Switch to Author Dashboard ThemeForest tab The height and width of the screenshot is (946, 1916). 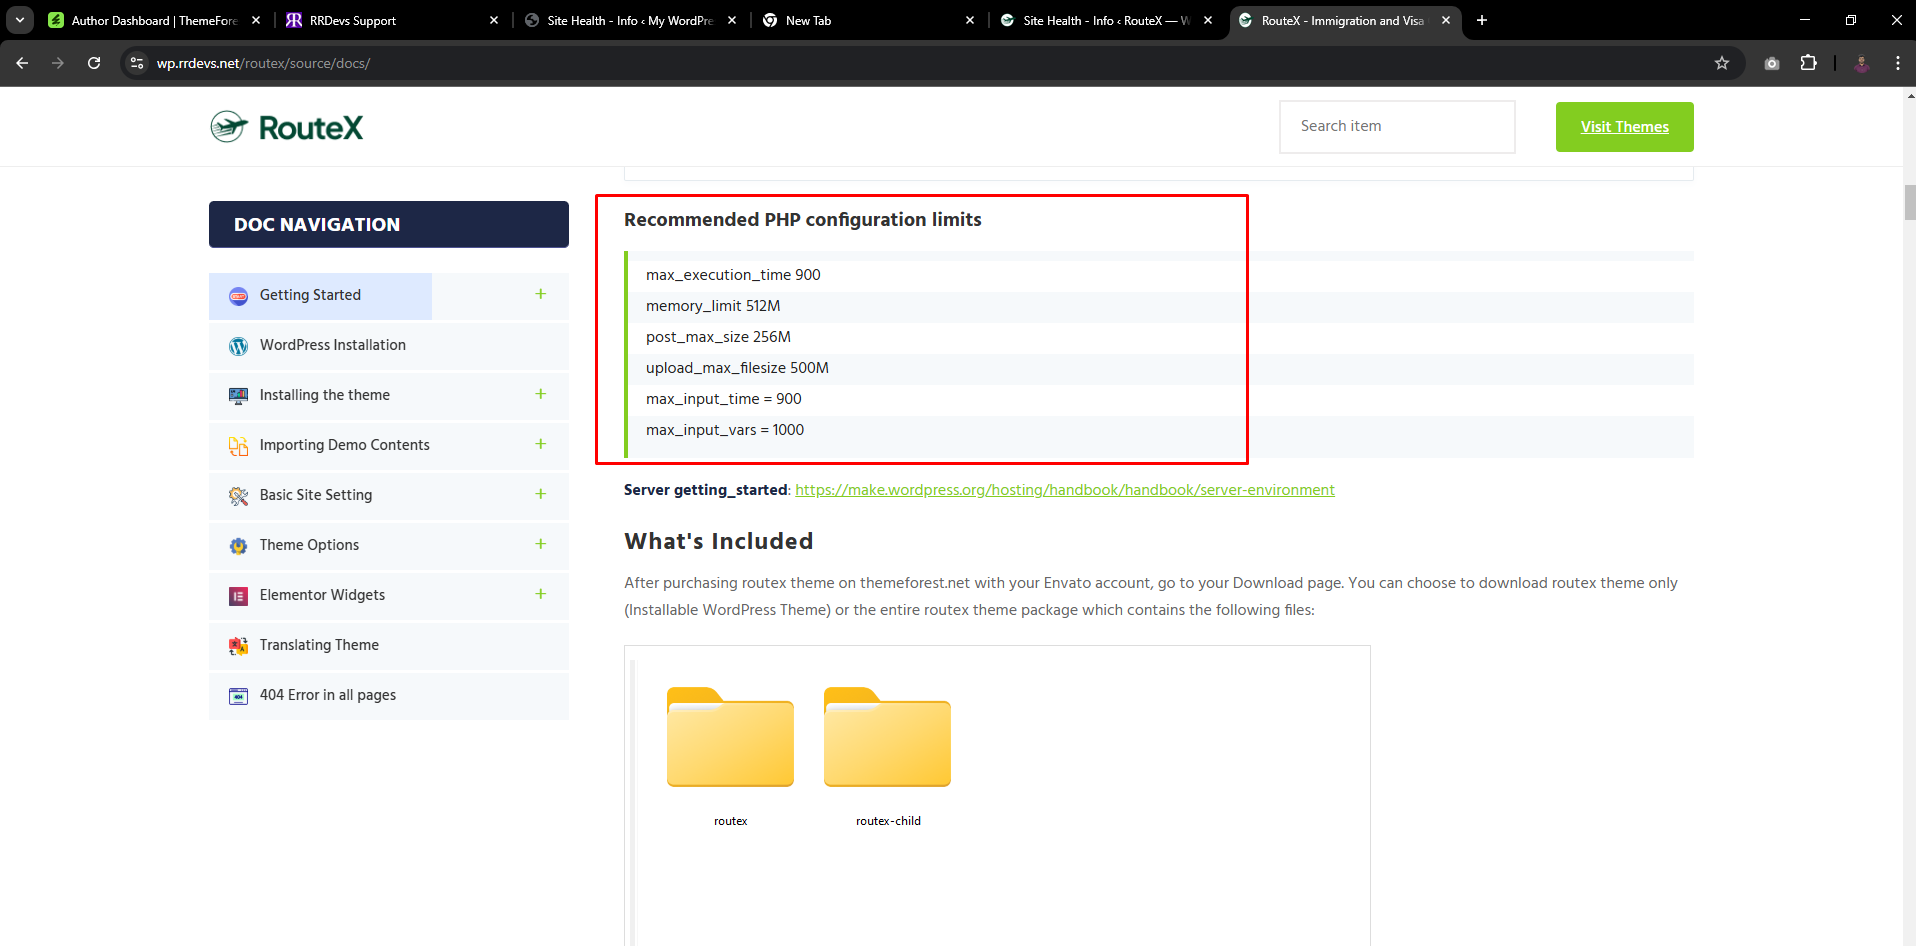tap(154, 20)
